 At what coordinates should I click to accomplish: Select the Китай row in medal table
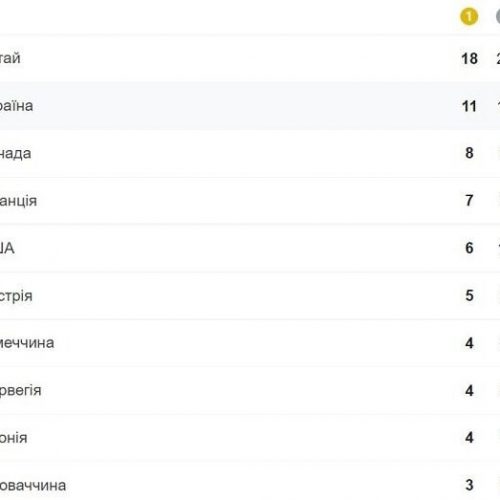[250, 58]
